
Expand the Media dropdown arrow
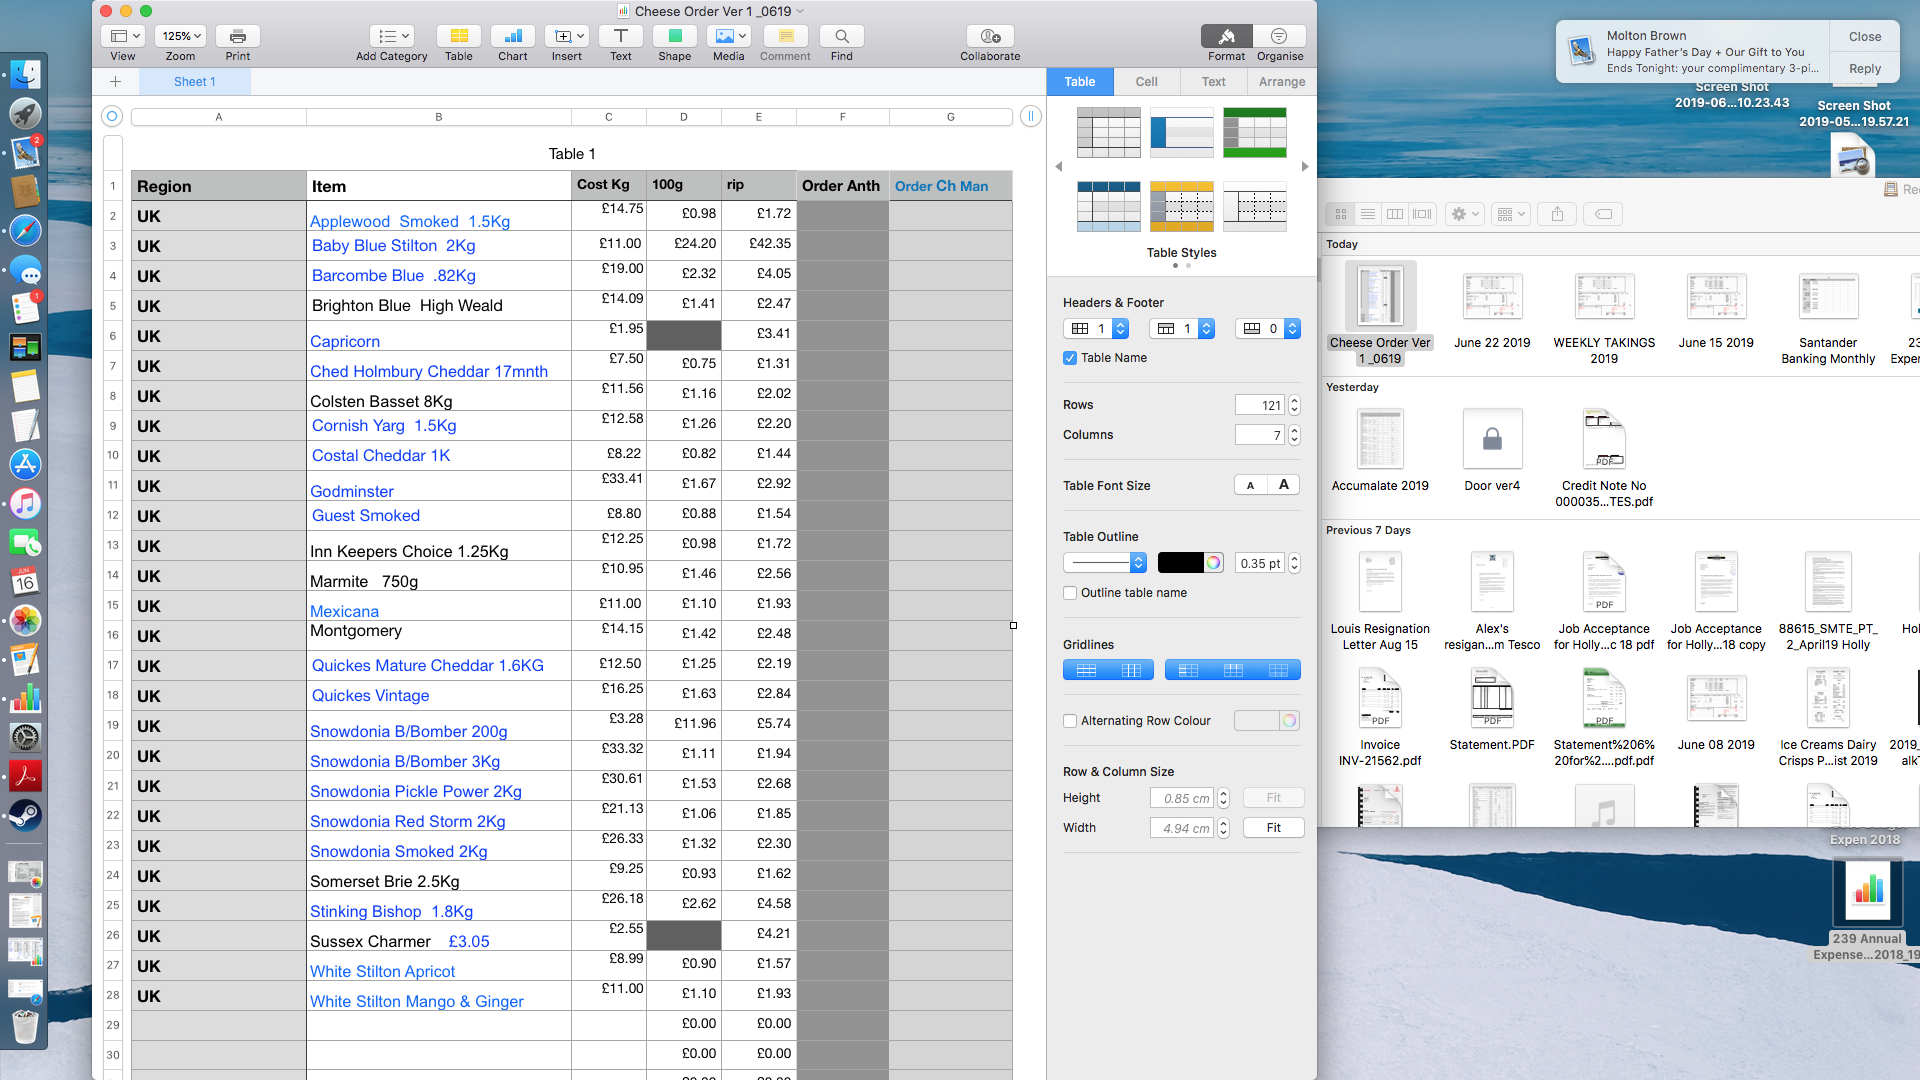pos(742,37)
